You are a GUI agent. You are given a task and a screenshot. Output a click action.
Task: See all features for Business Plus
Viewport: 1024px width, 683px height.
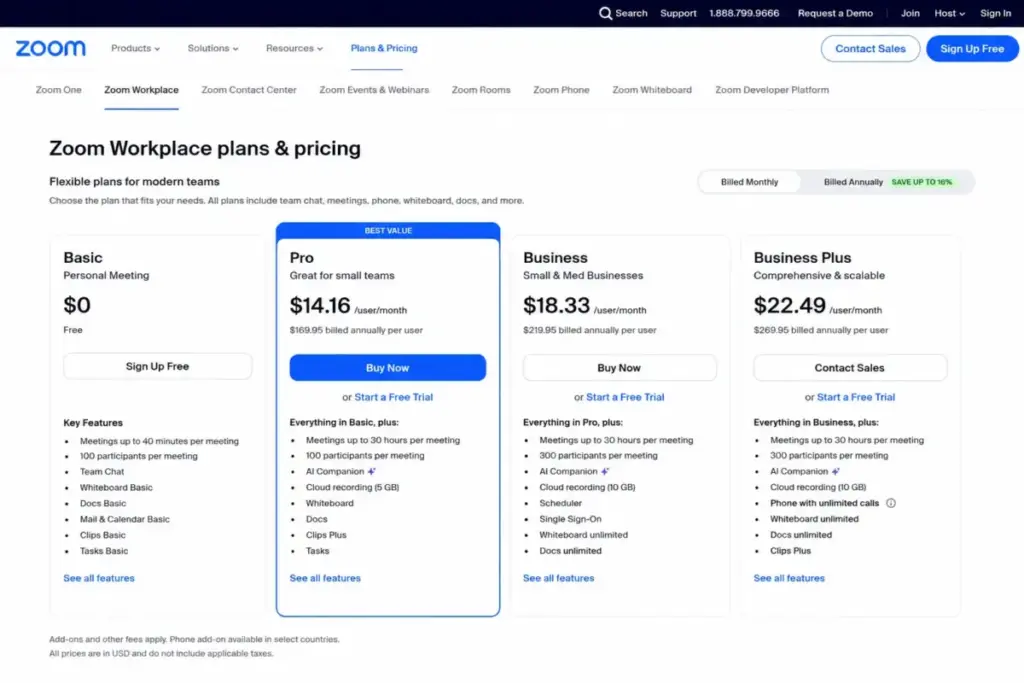789,578
